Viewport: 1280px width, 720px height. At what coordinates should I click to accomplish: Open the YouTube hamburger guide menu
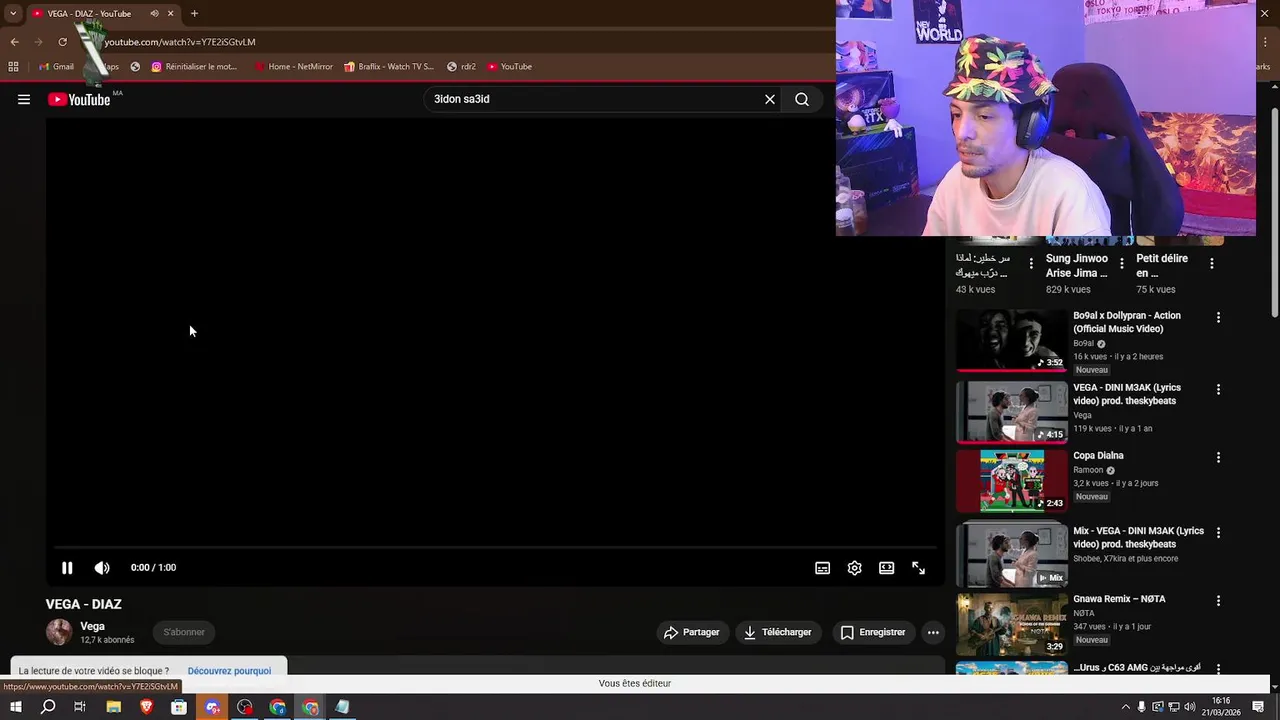(x=24, y=99)
